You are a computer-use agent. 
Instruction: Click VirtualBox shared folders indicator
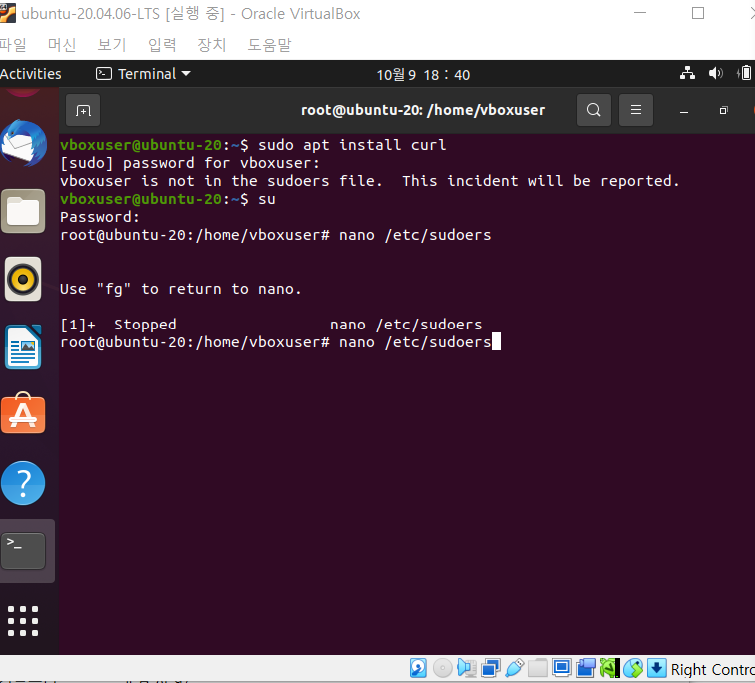tap(538, 668)
